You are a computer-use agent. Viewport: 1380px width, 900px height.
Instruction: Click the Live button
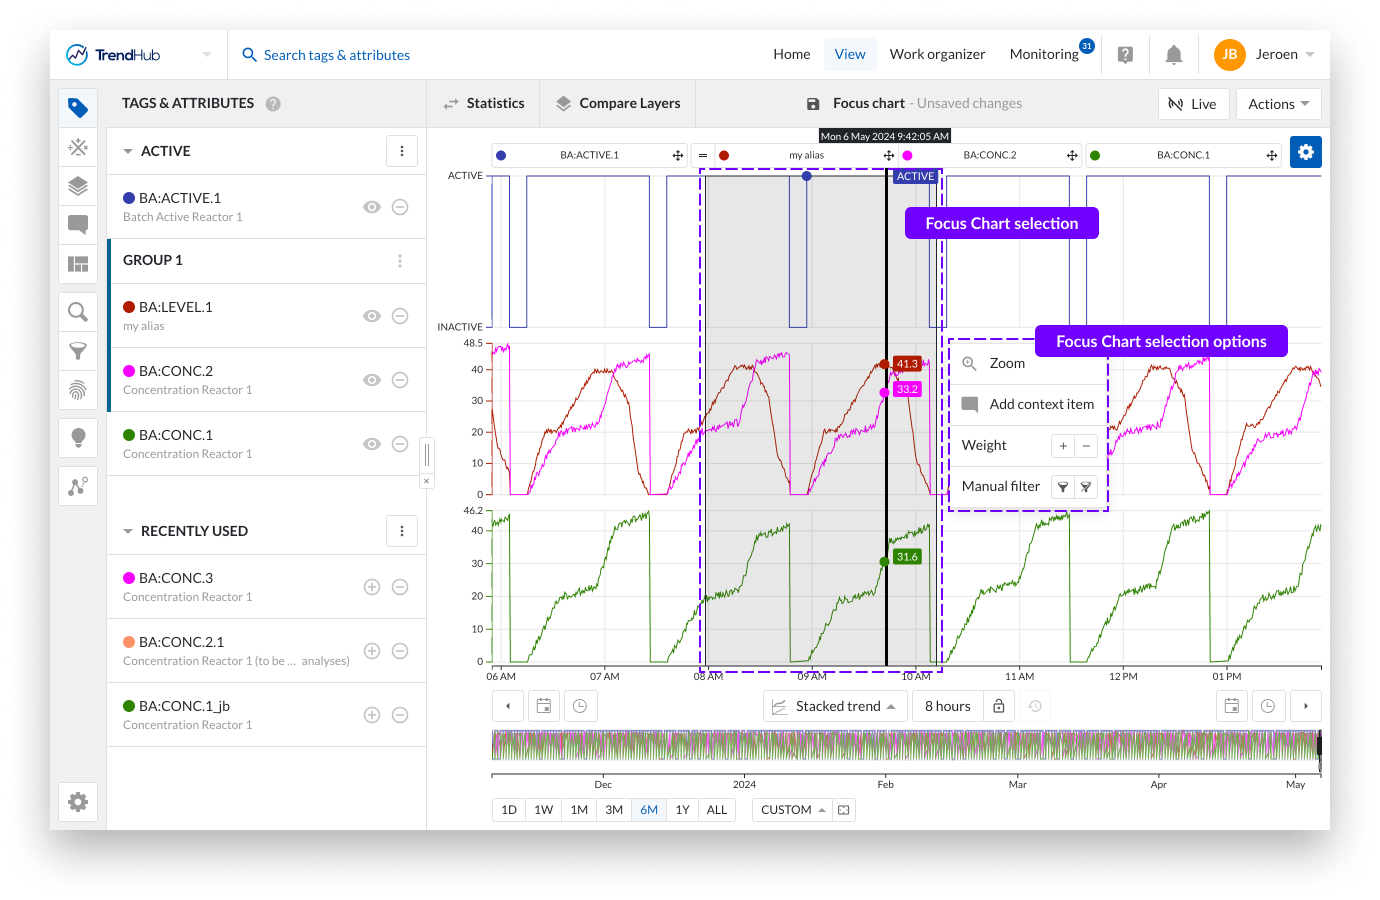(x=1192, y=104)
